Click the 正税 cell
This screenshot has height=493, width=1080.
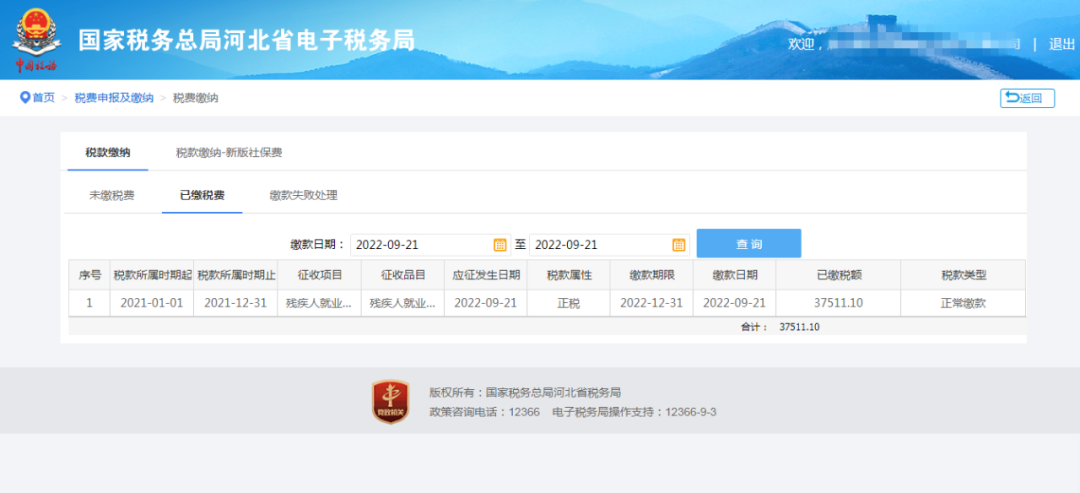click(x=569, y=303)
